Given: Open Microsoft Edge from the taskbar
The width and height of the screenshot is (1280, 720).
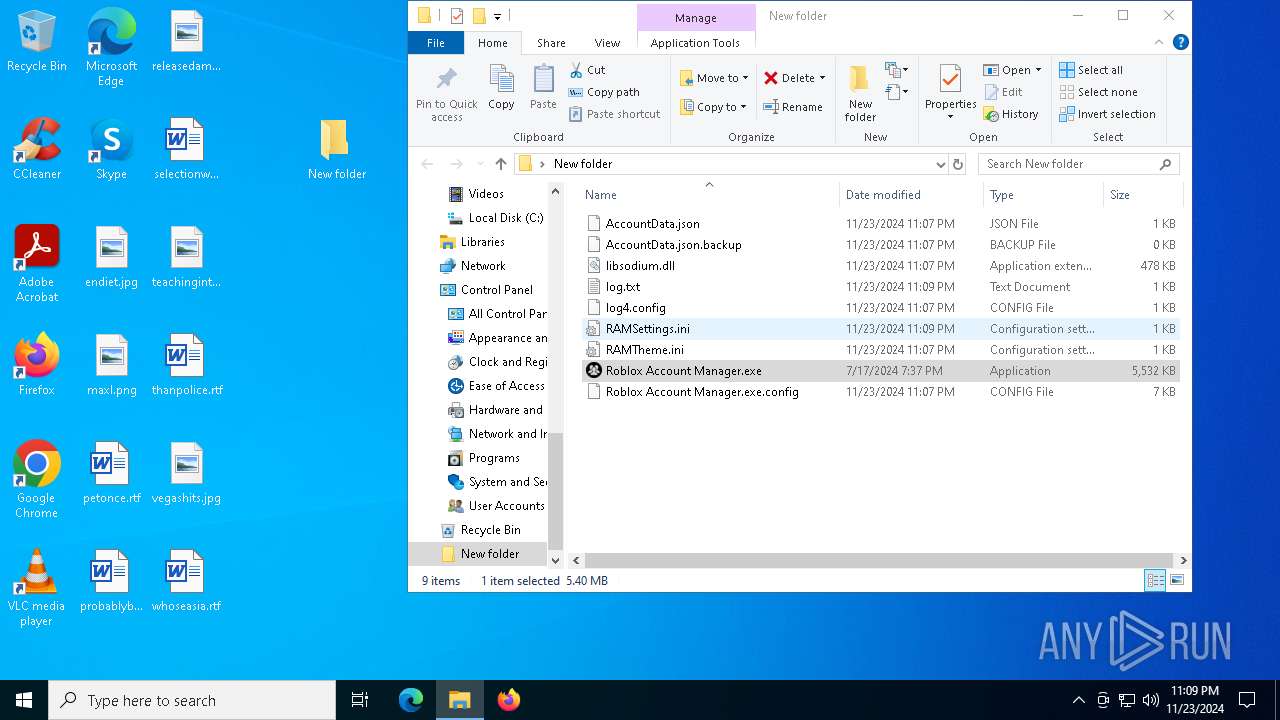Looking at the screenshot, I should (x=411, y=700).
